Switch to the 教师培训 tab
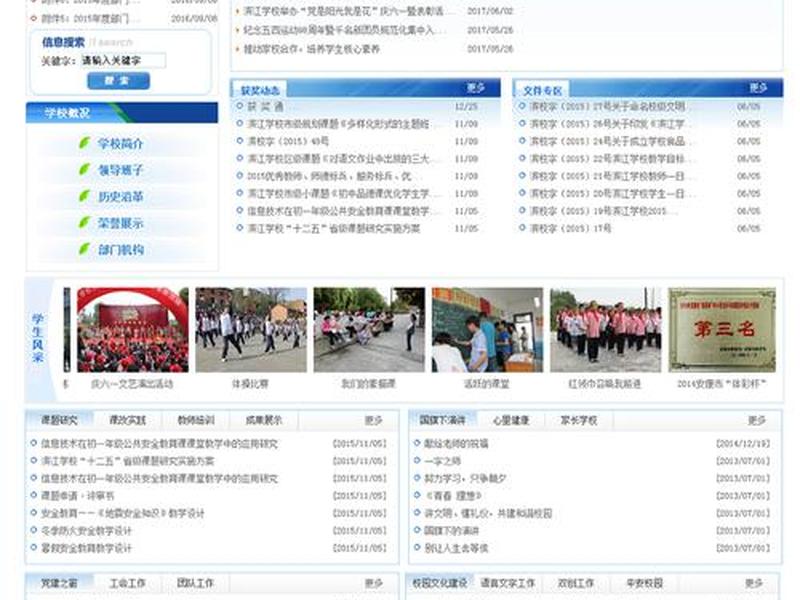Screen dimensions: 800x600 196,420
